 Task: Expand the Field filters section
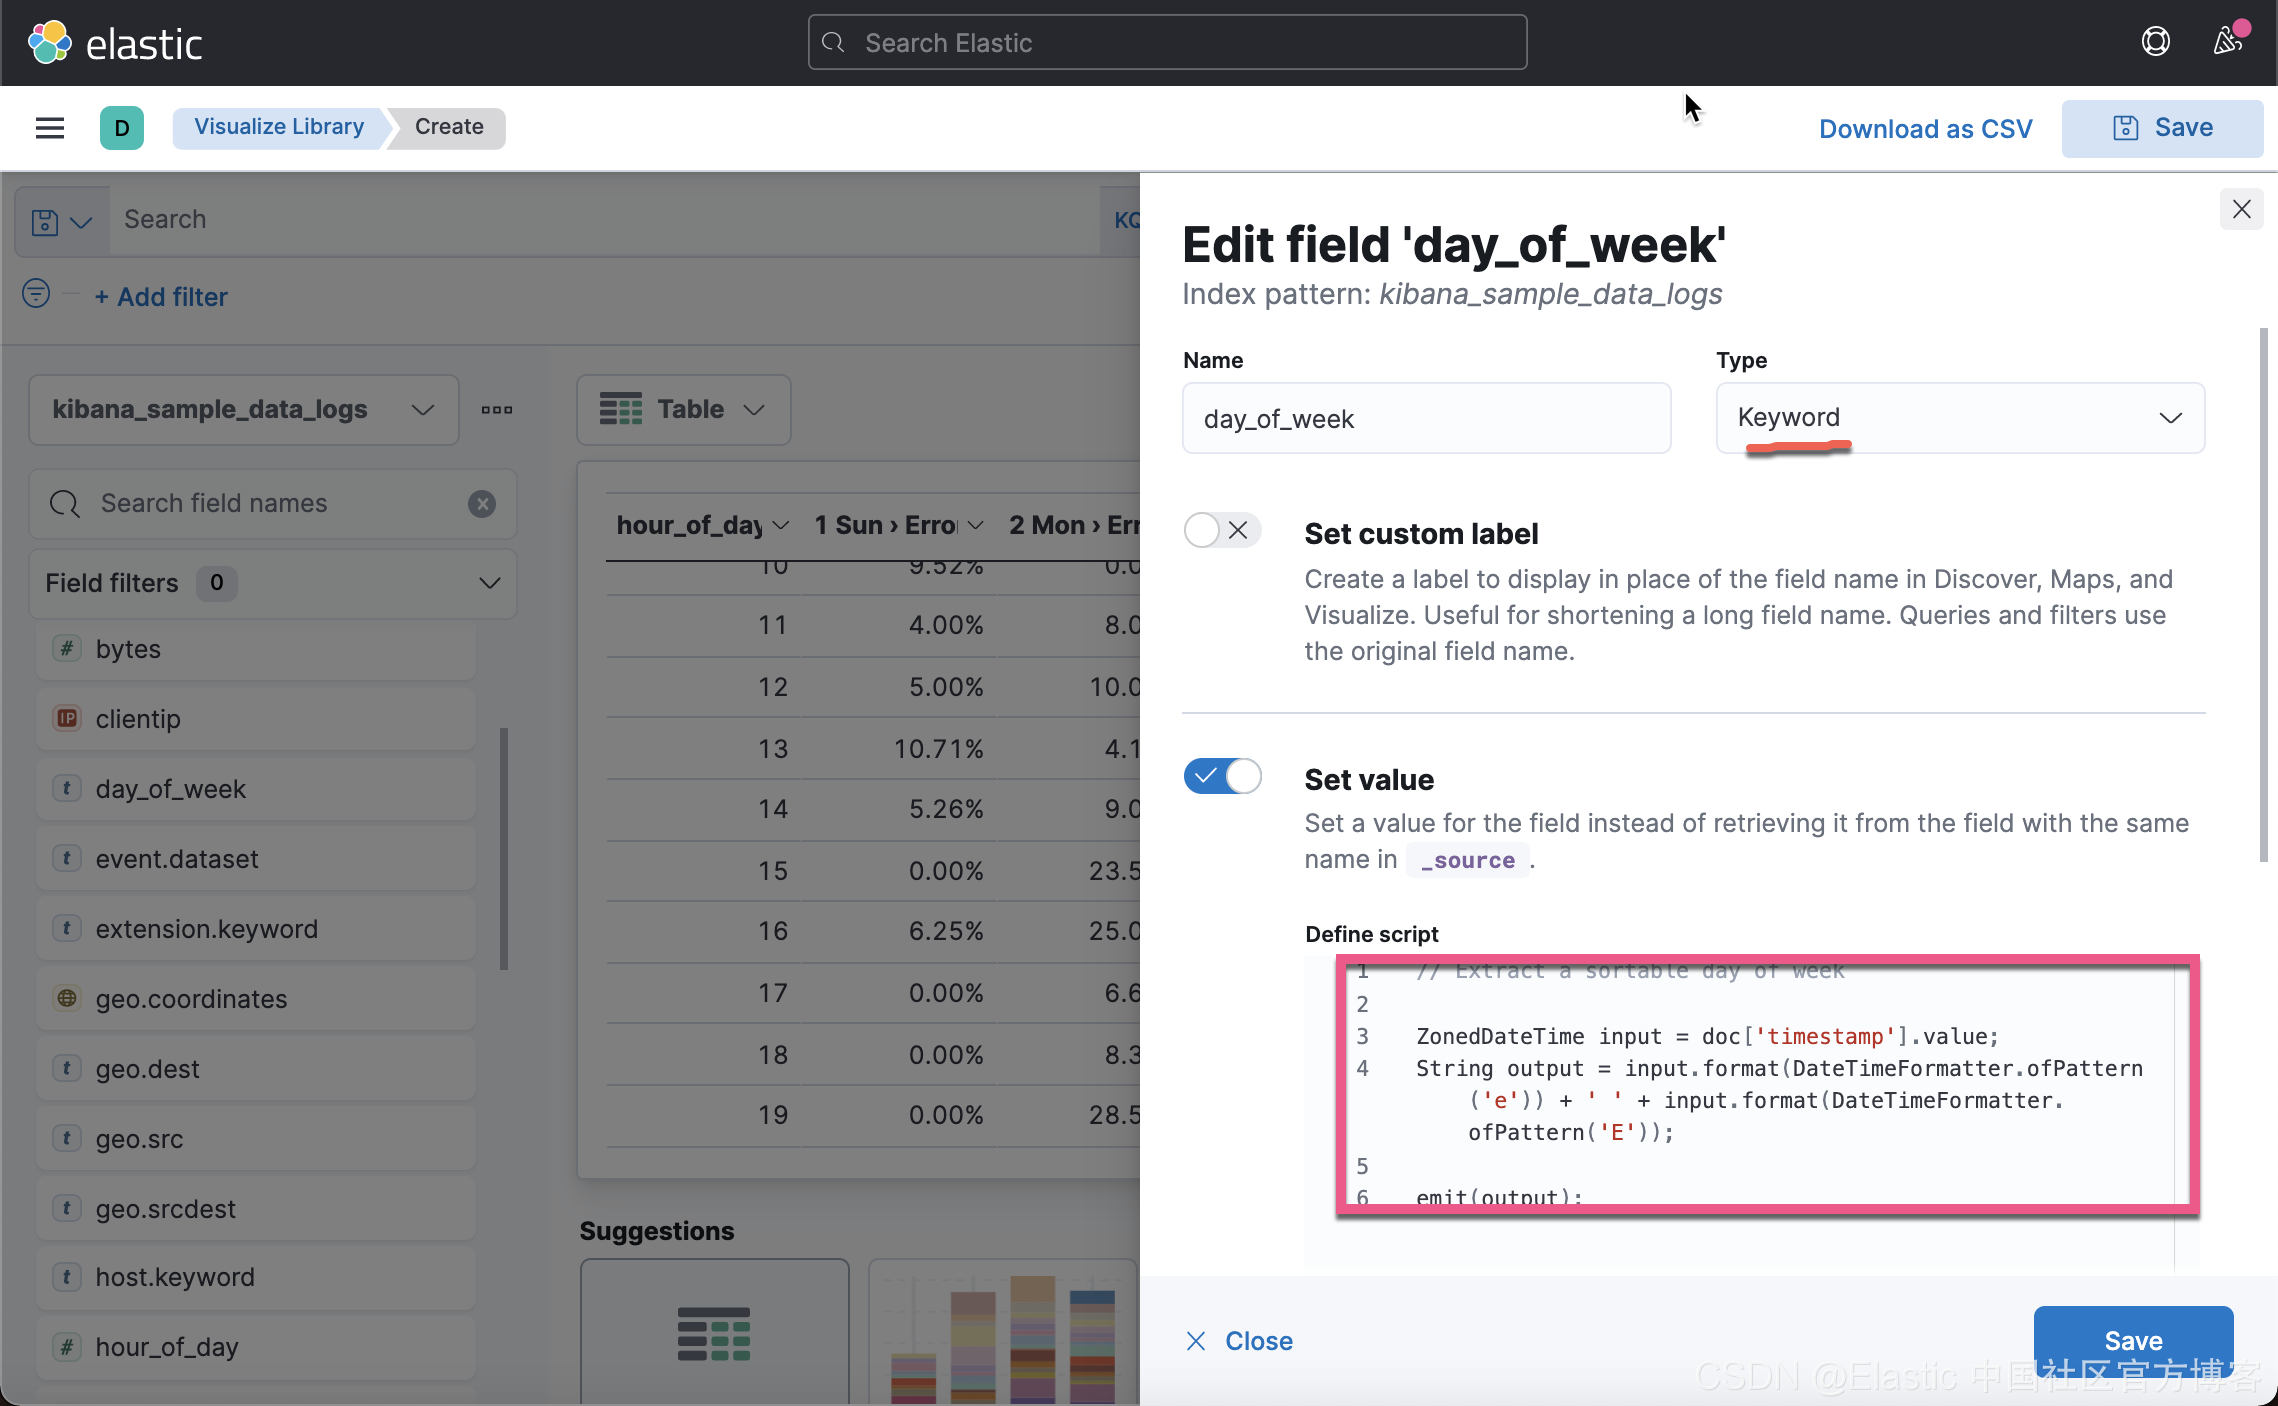click(x=272, y=583)
